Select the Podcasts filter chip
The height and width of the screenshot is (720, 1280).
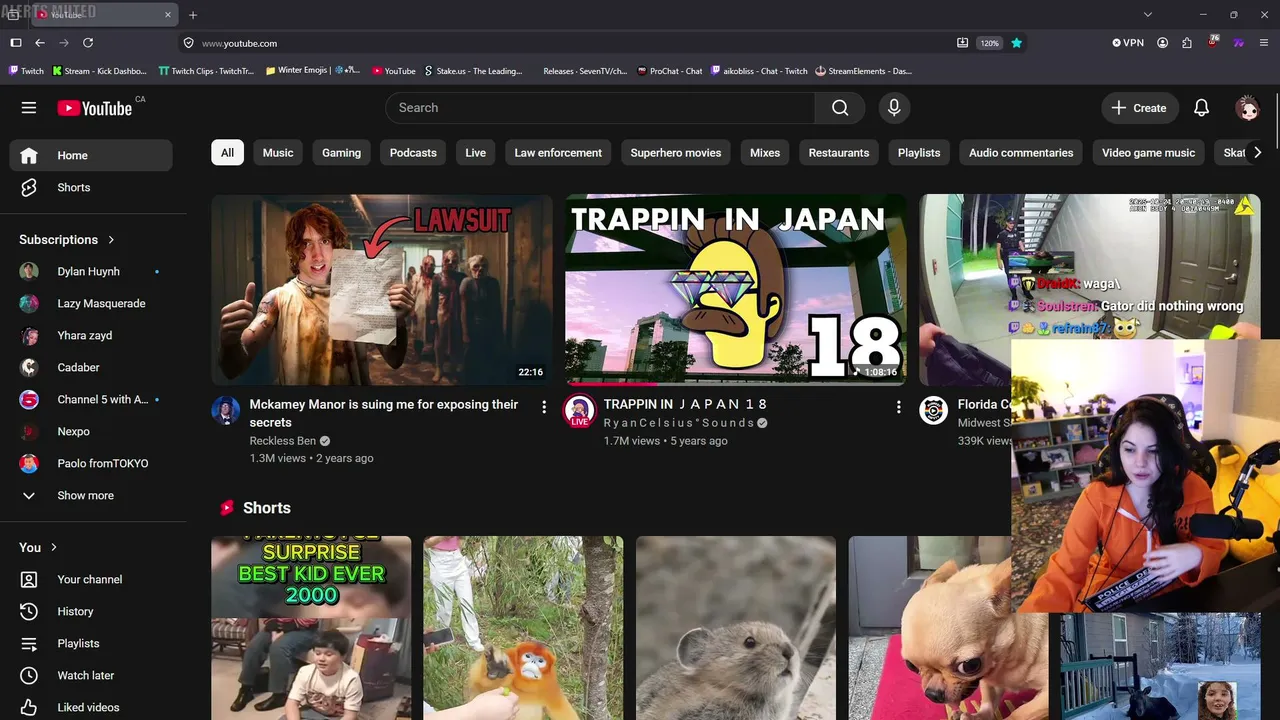[x=413, y=153]
